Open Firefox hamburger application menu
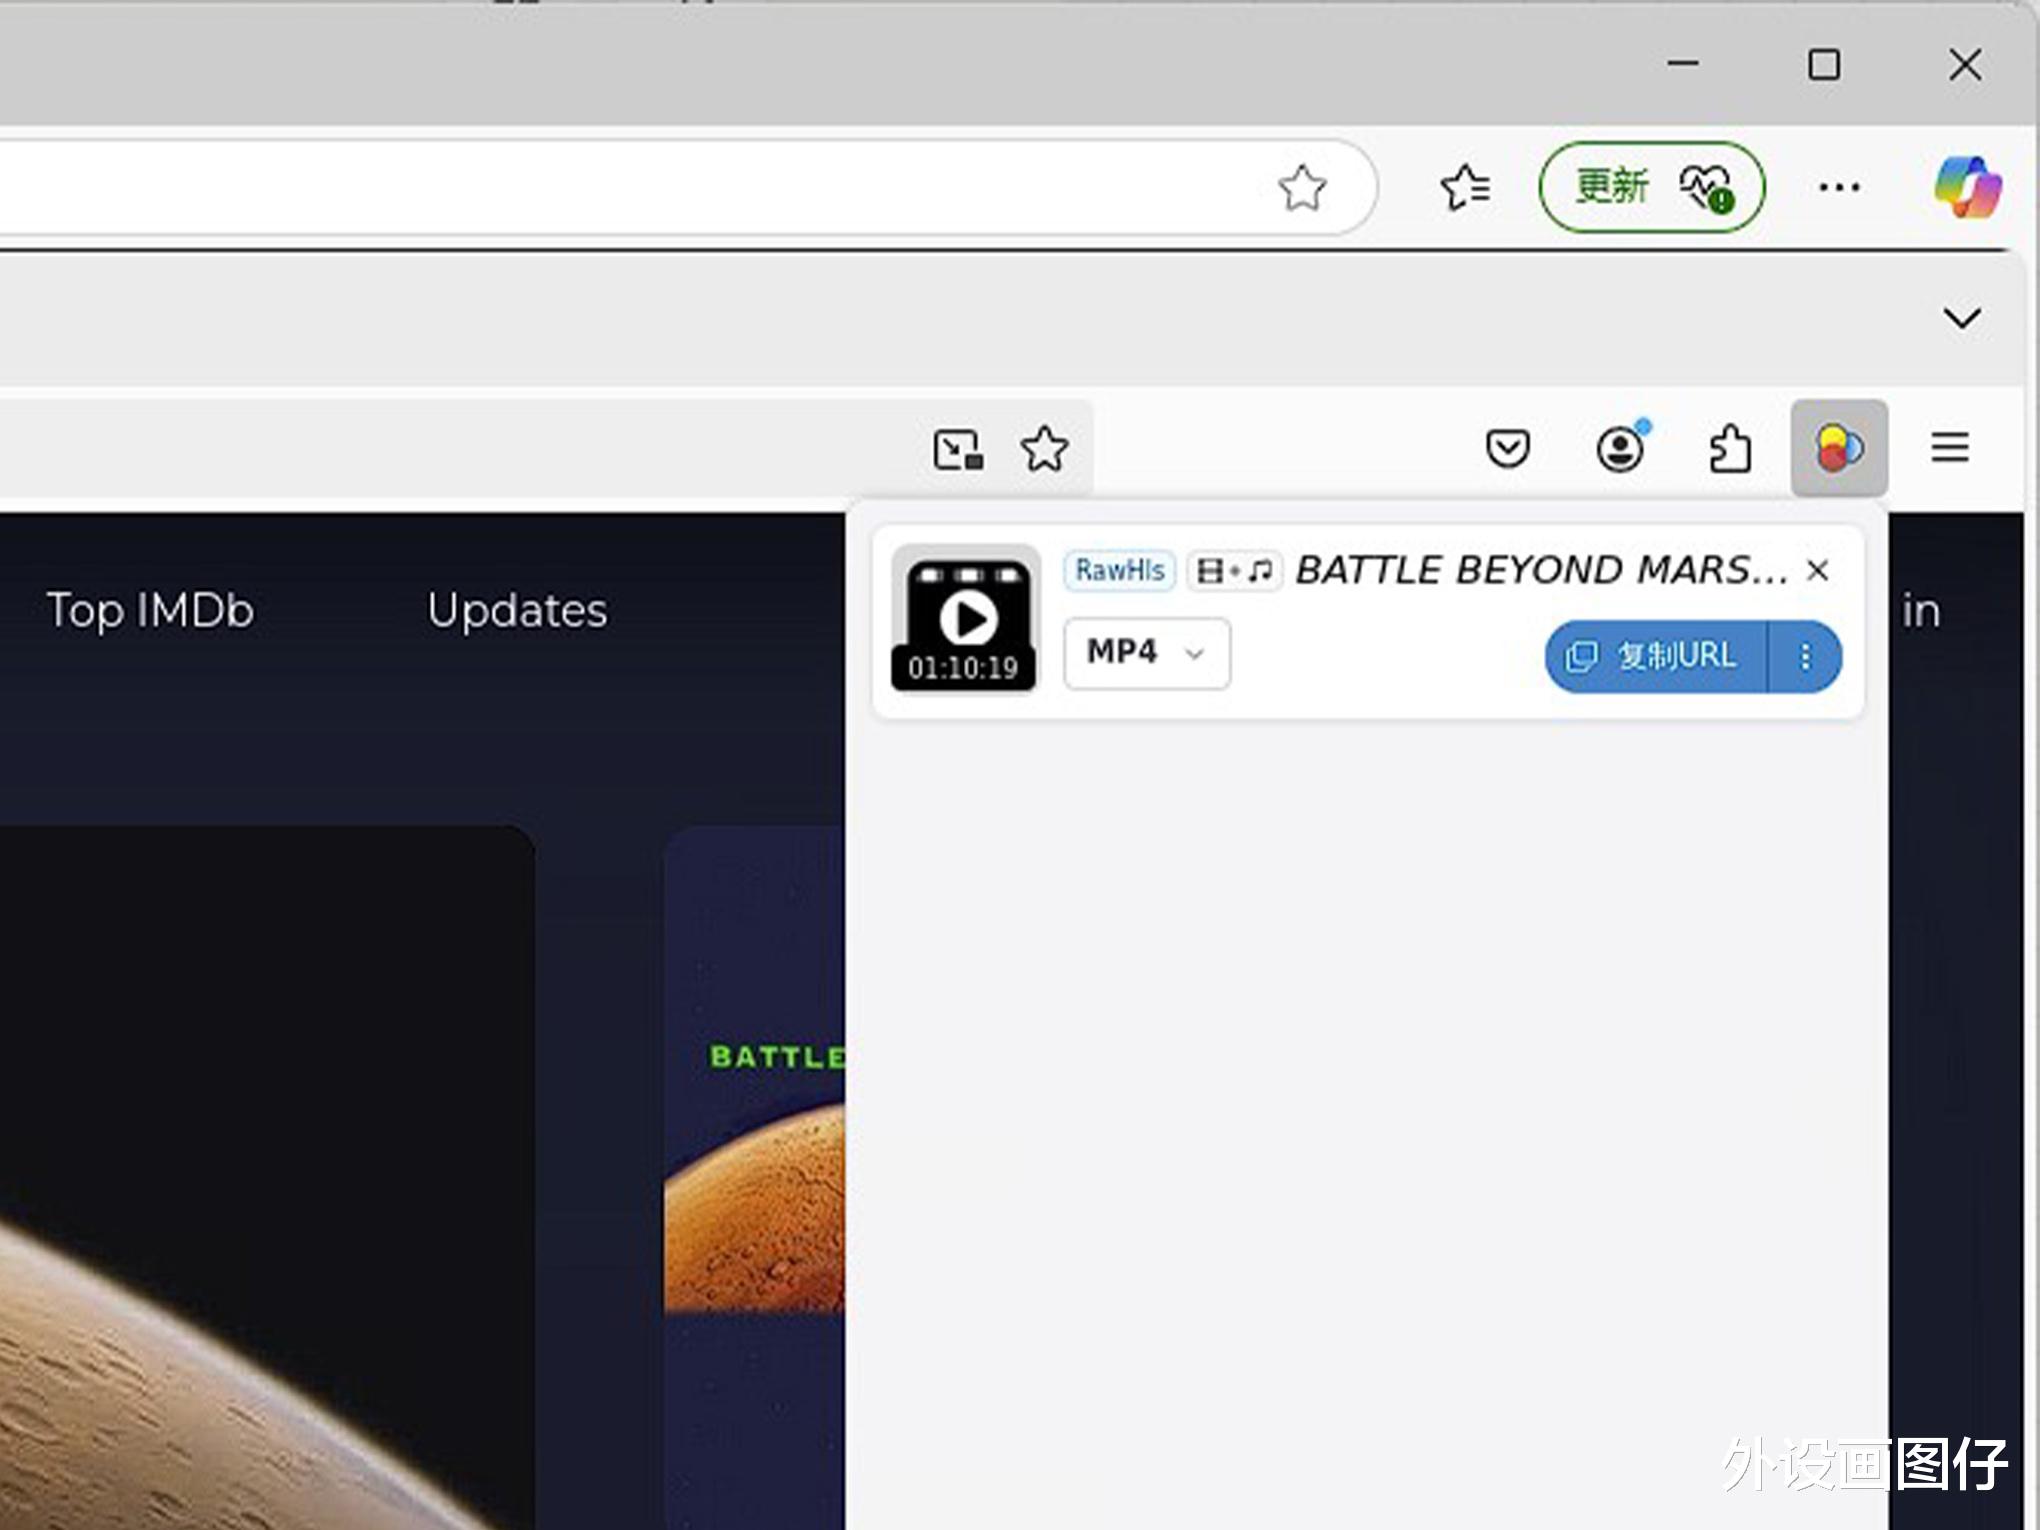Viewport: 2040px width, 1530px height. click(1949, 448)
